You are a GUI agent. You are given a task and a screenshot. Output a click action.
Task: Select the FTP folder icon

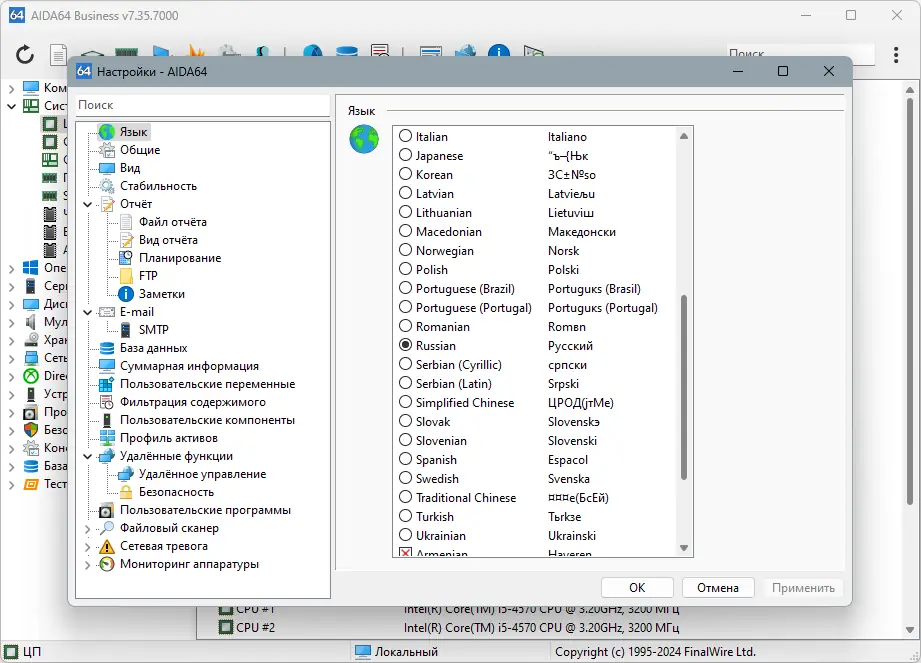pos(126,276)
